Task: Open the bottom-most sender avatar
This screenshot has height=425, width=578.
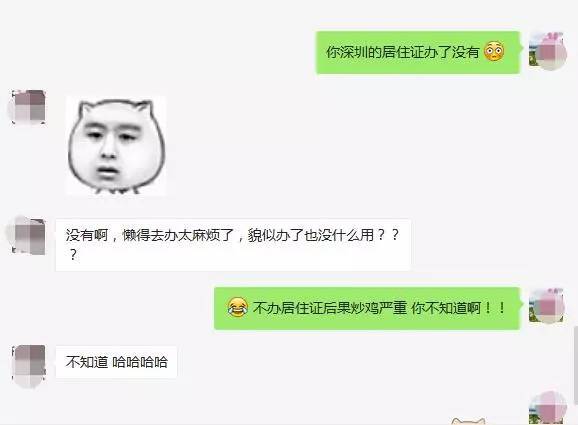Action: (x=548, y=408)
